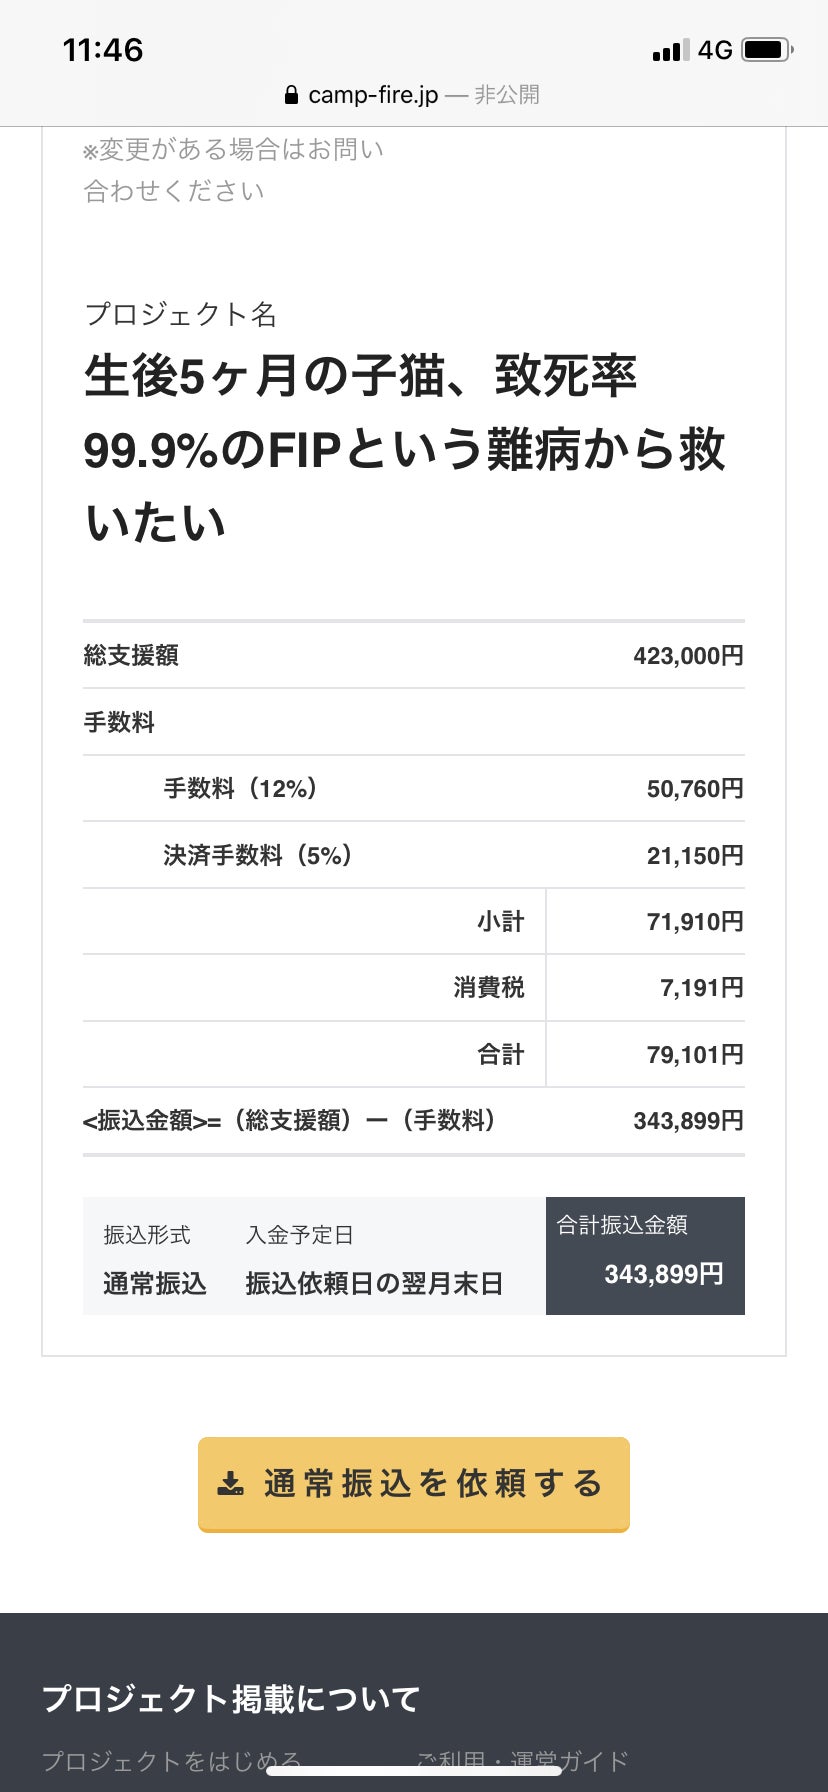The image size is (828, 1792).
Task: Select the 総支援額 amount 423,000円
Action: 688,656
